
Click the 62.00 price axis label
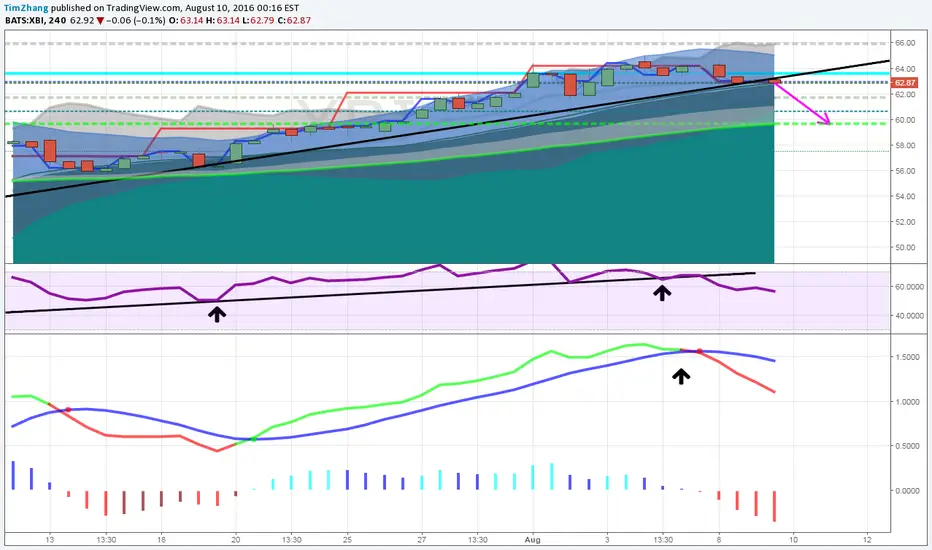tap(905, 95)
